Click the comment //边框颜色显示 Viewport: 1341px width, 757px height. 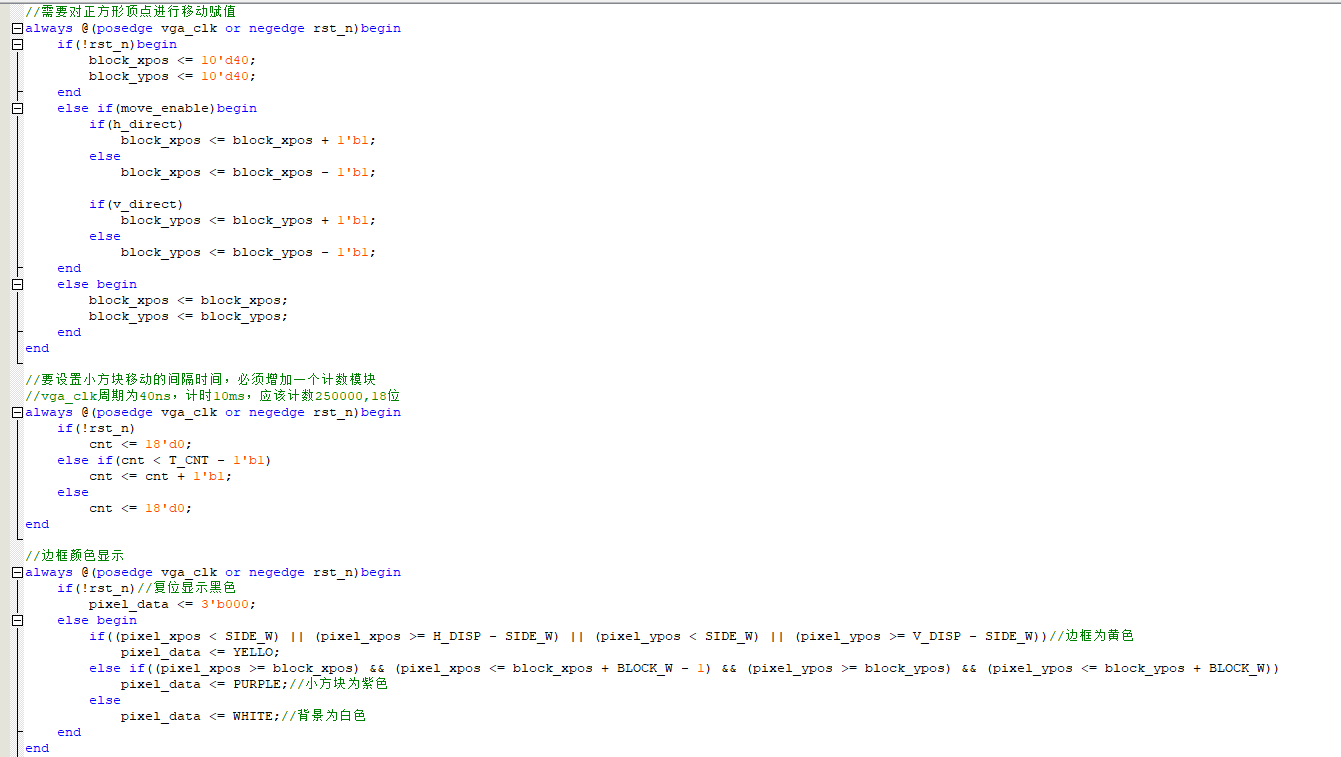click(x=75, y=556)
